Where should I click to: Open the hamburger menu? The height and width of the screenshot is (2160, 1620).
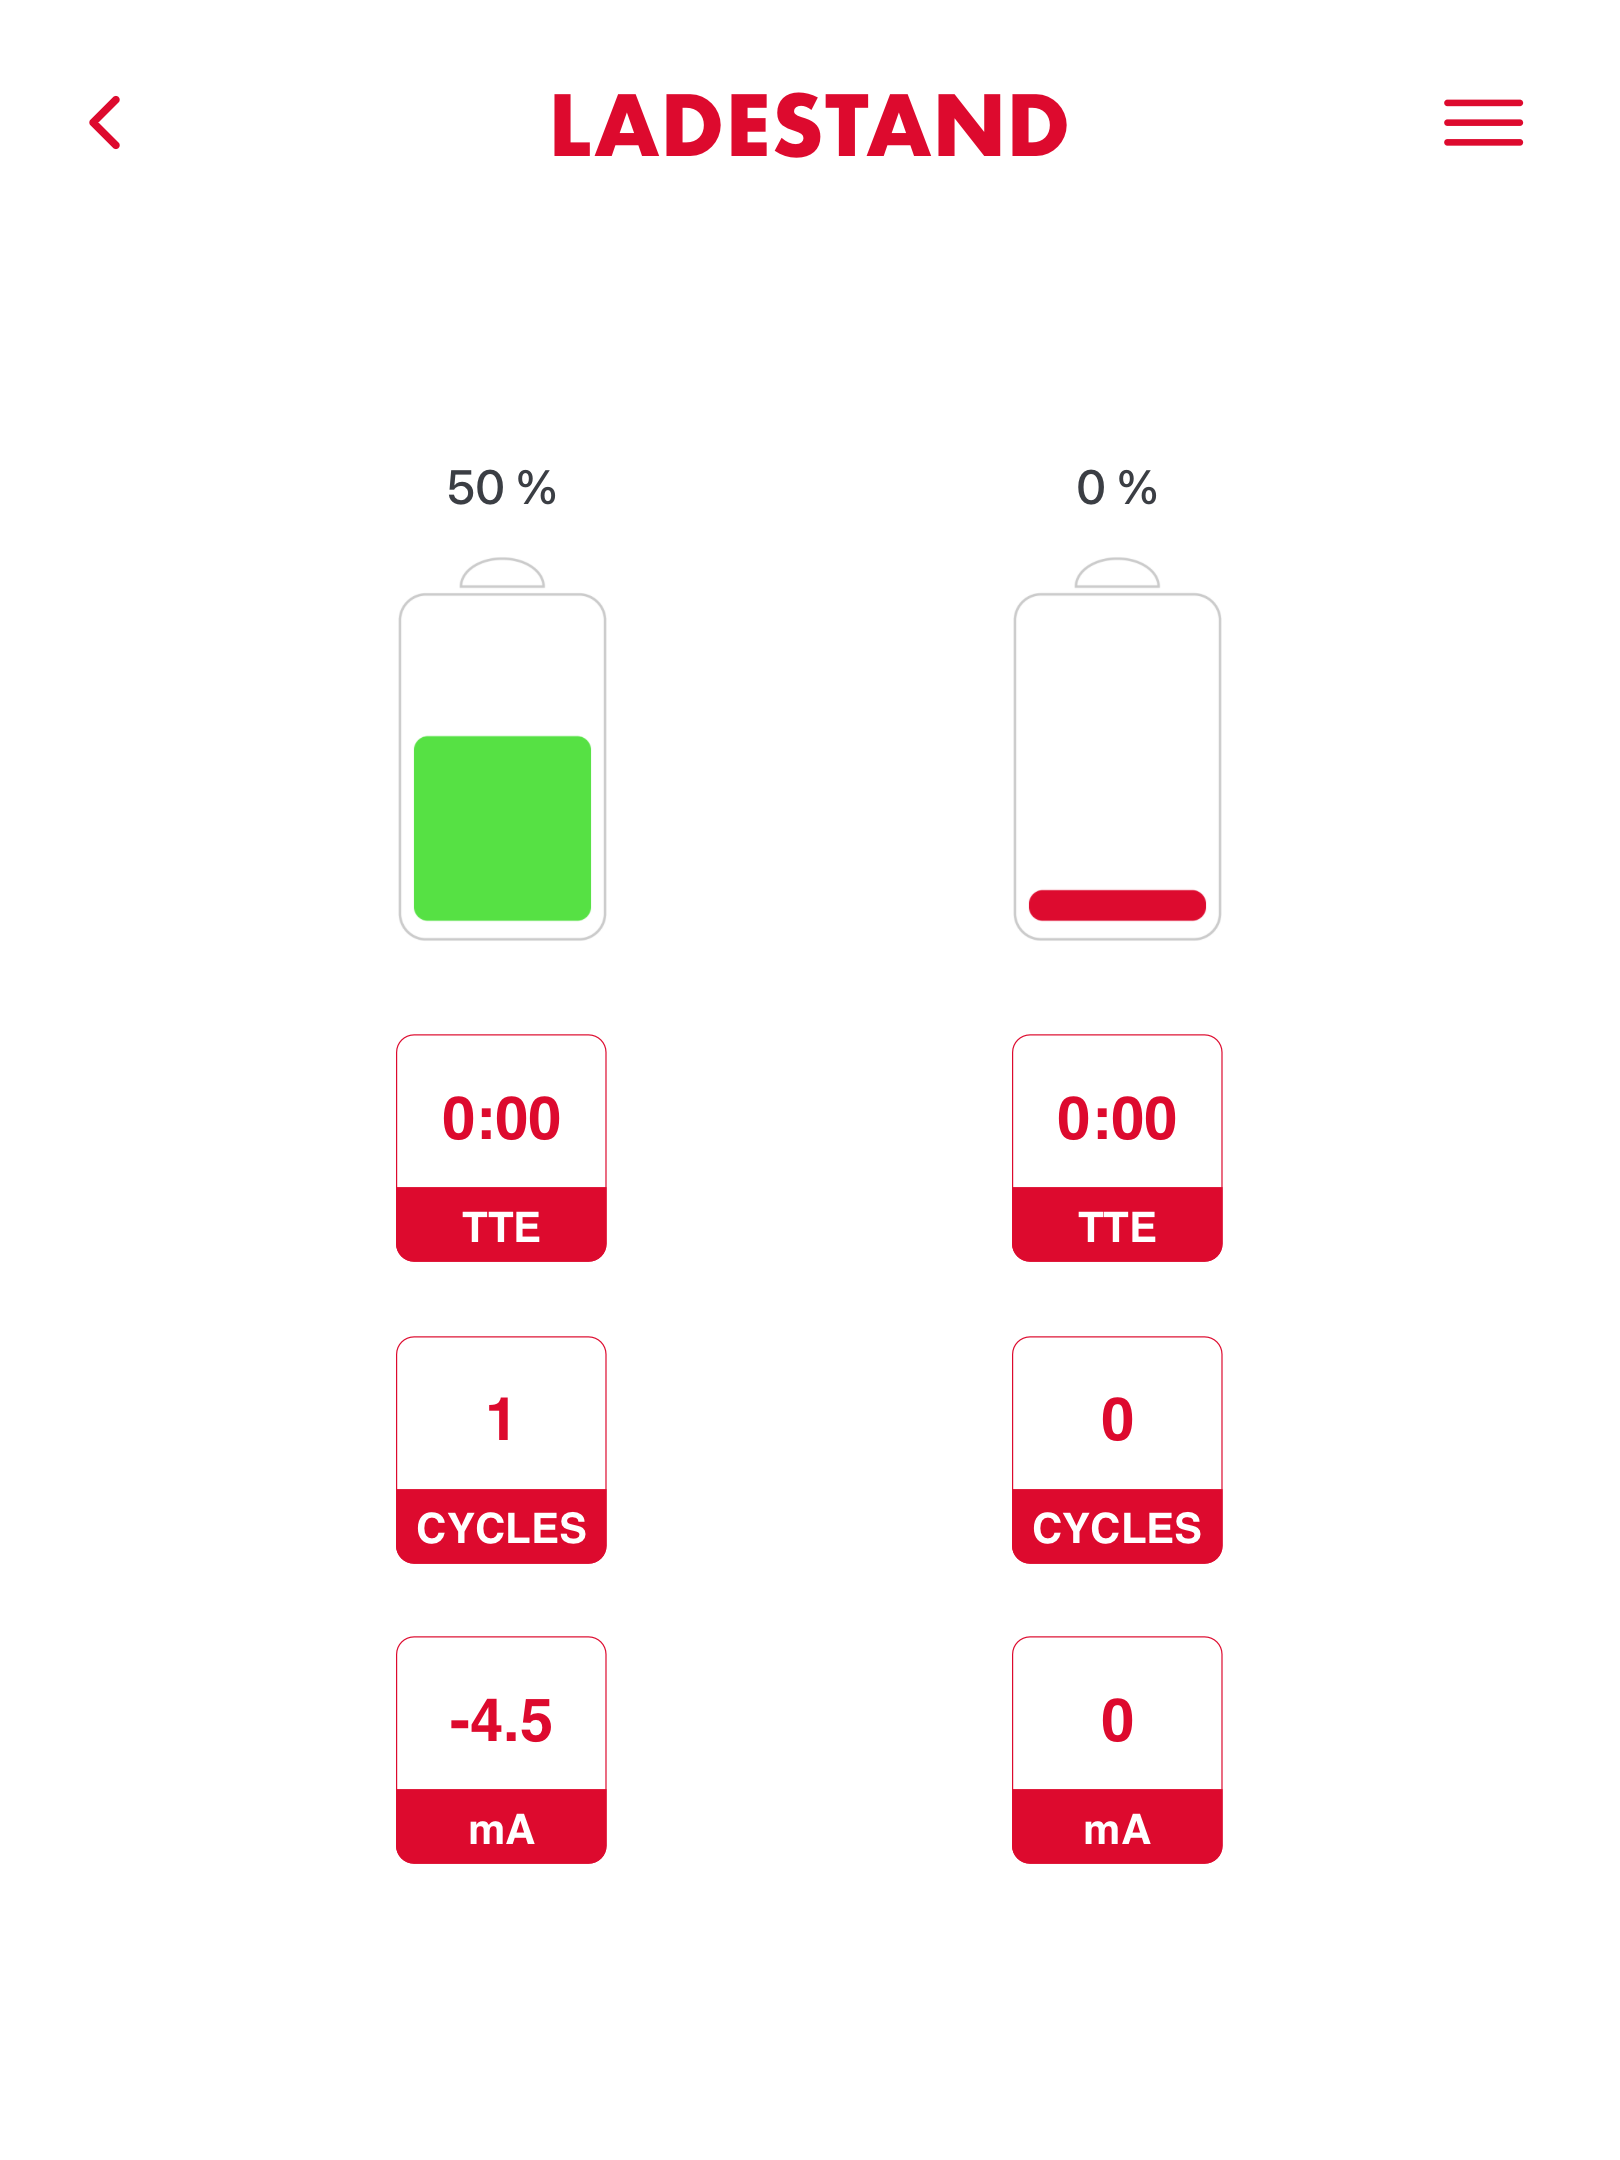(1482, 123)
